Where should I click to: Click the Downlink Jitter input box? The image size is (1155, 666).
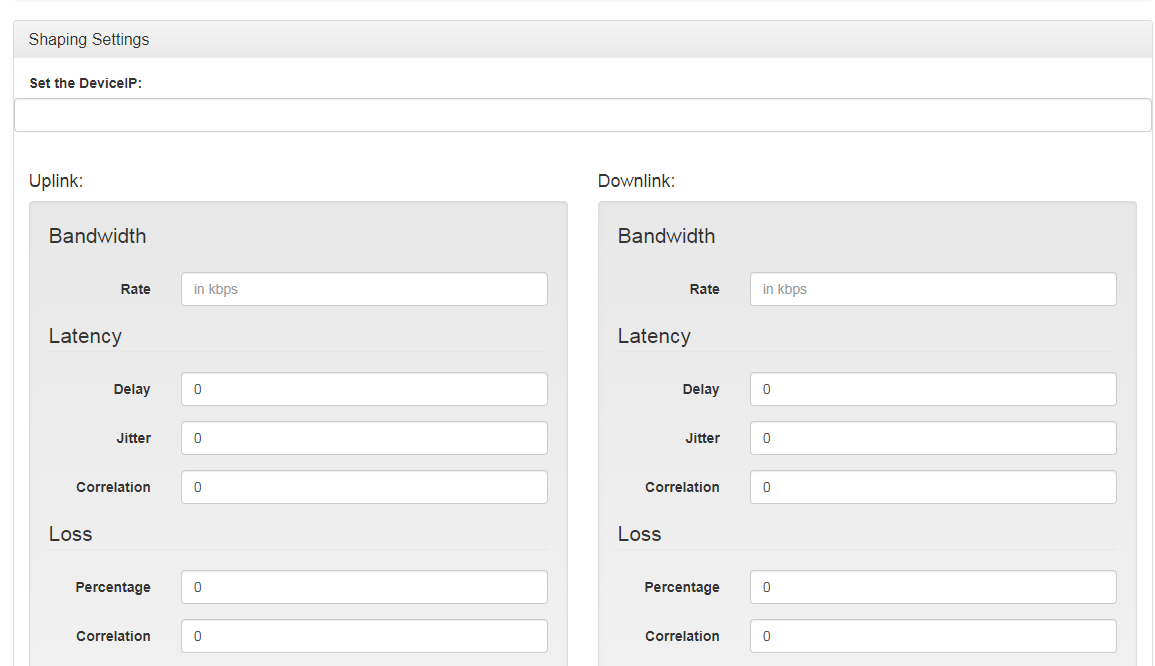(x=933, y=438)
